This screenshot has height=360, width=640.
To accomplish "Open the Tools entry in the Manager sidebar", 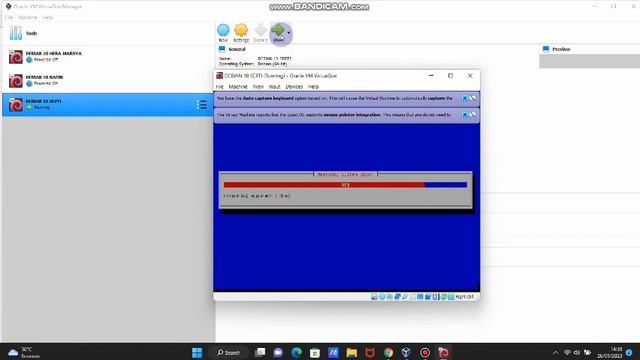I will point(108,33).
